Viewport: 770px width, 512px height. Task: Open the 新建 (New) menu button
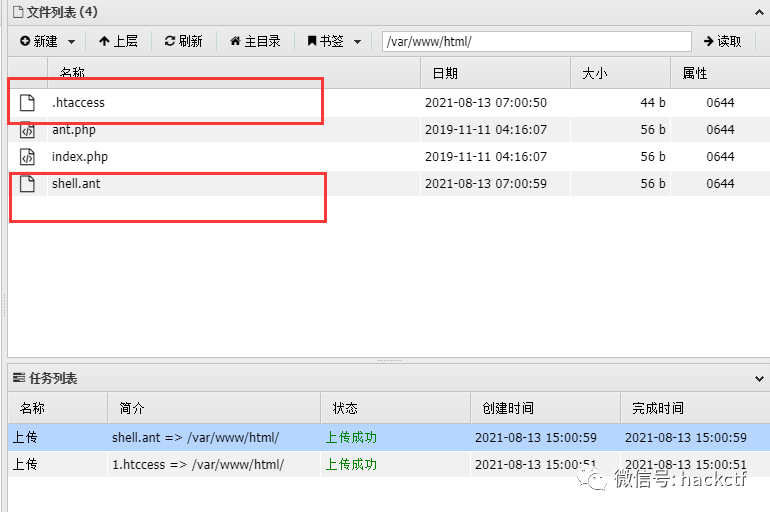[47, 41]
